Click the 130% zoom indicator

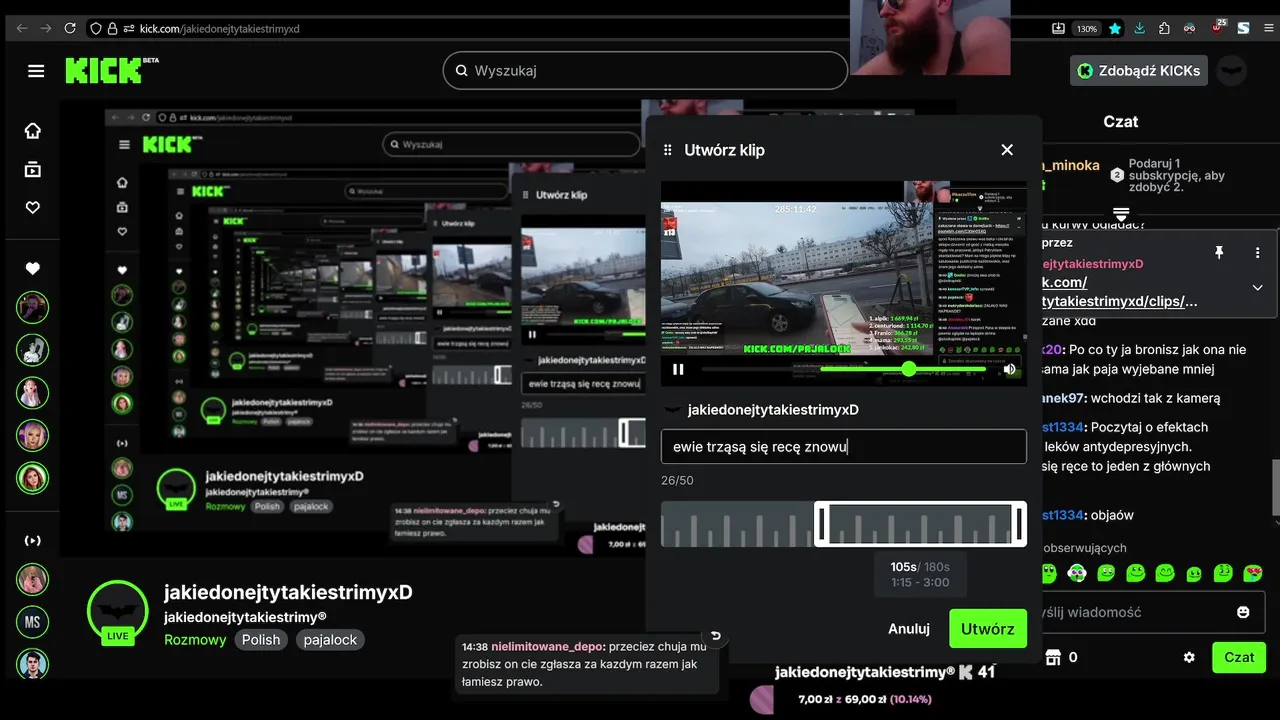click(x=1086, y=29)
